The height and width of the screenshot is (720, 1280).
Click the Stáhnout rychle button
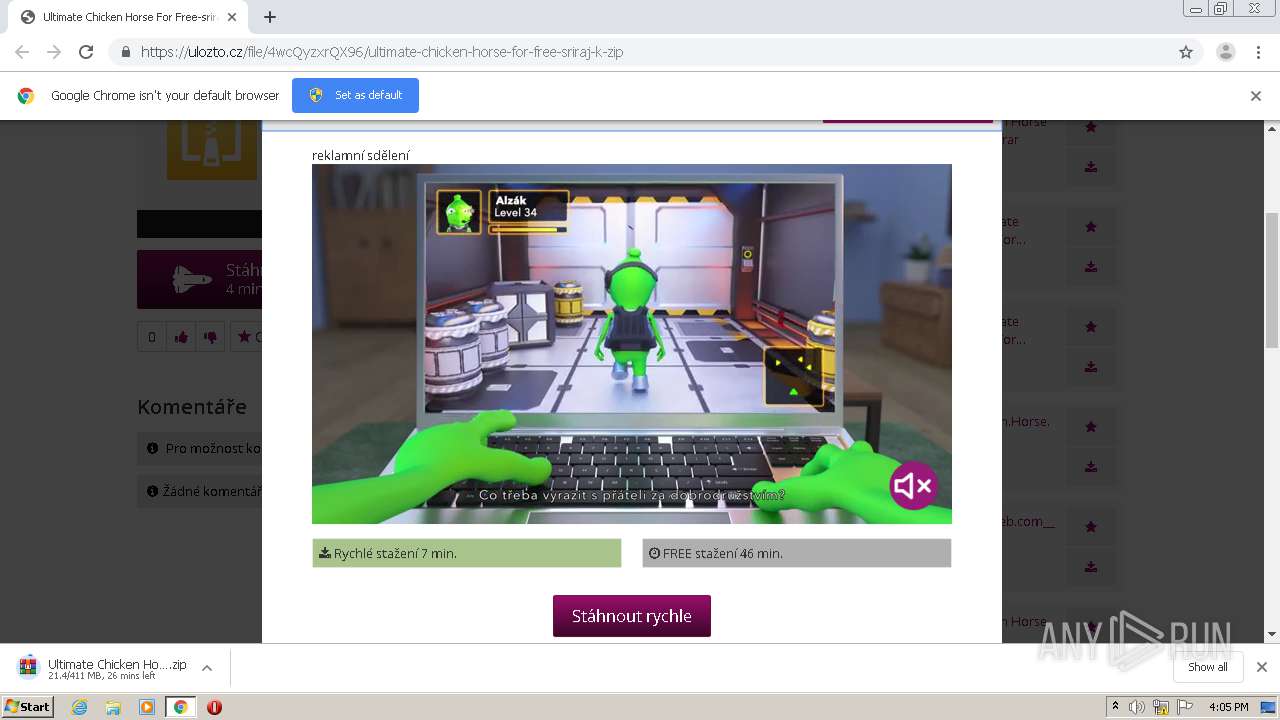click(632, 616)
